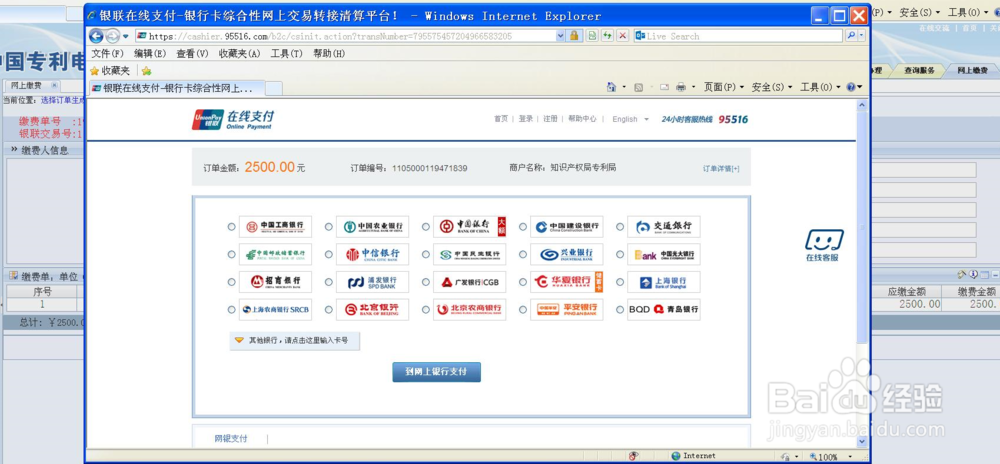
Task: Select the 中信银行 radio button
Action: pos(328,254)
